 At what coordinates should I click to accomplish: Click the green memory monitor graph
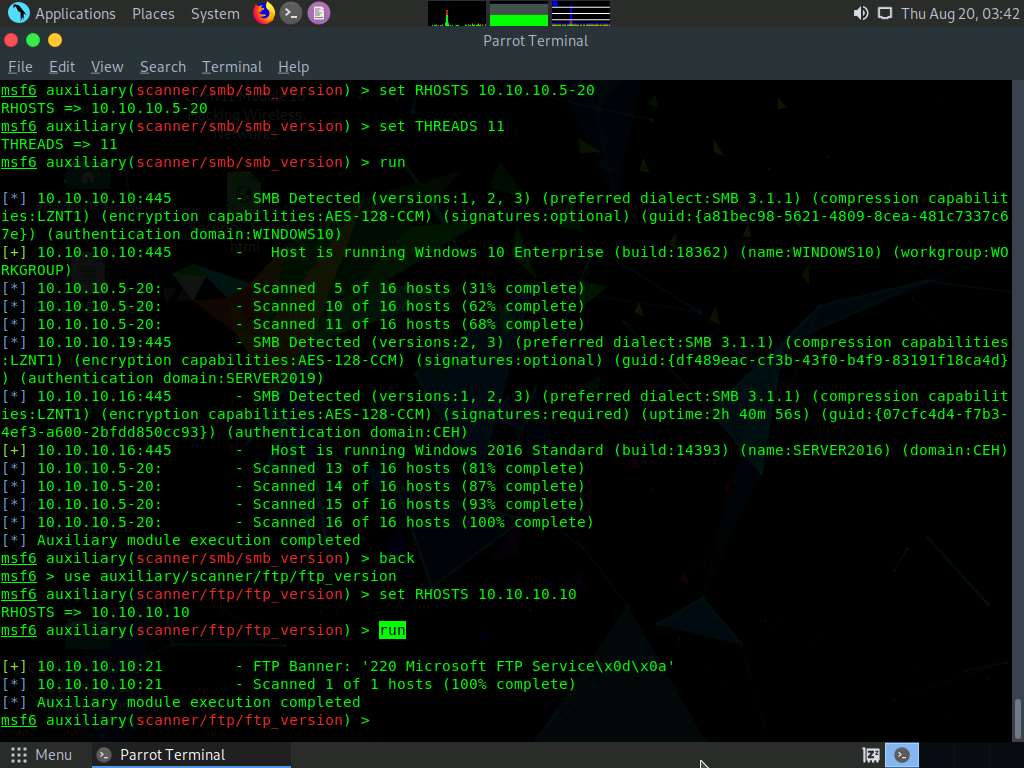tap(519, 13)
